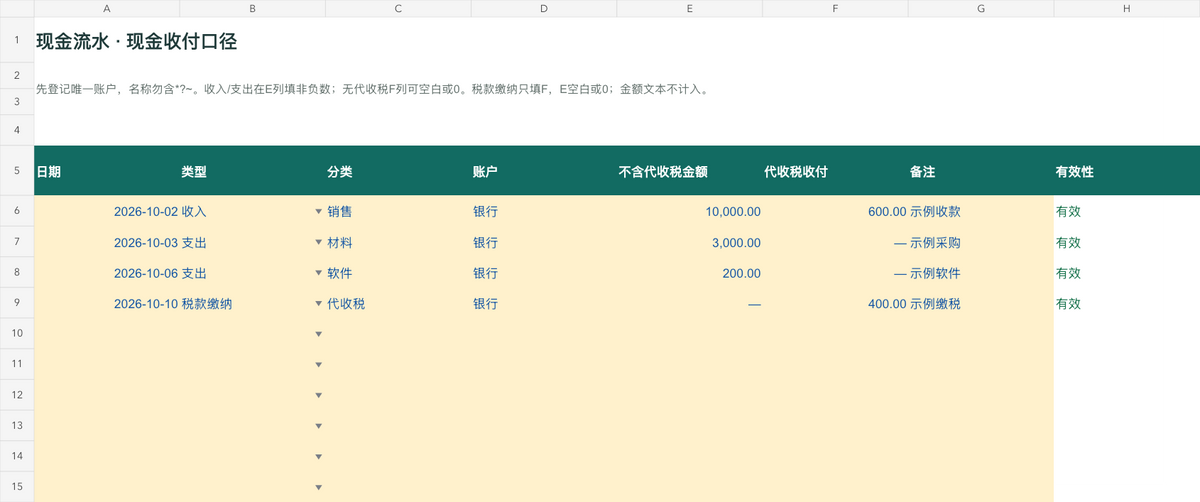Select the note cell 示例采购
Image resolution: width=1200 pixels, height=502 pixels.
[x=981, y=243]
